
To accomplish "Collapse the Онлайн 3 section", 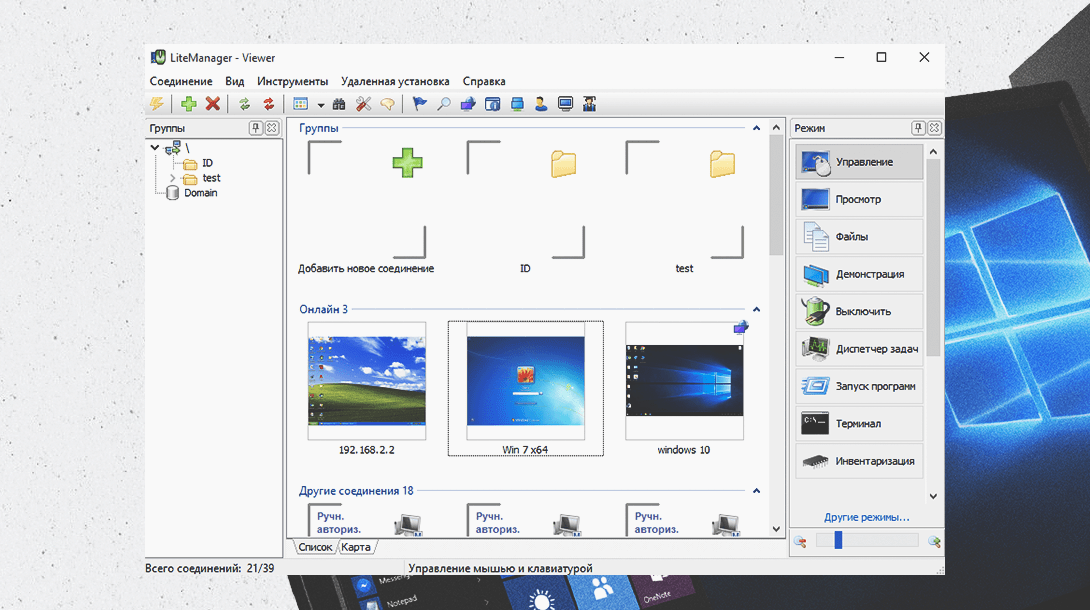I will [756, 310].
